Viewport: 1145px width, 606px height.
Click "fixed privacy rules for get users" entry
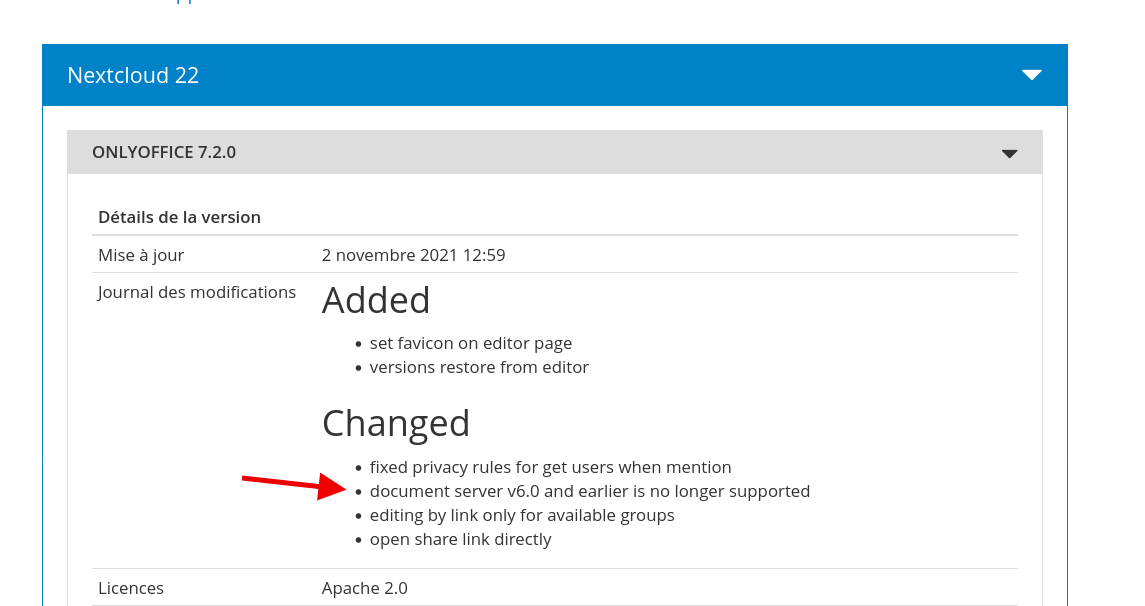click(551, 467)
